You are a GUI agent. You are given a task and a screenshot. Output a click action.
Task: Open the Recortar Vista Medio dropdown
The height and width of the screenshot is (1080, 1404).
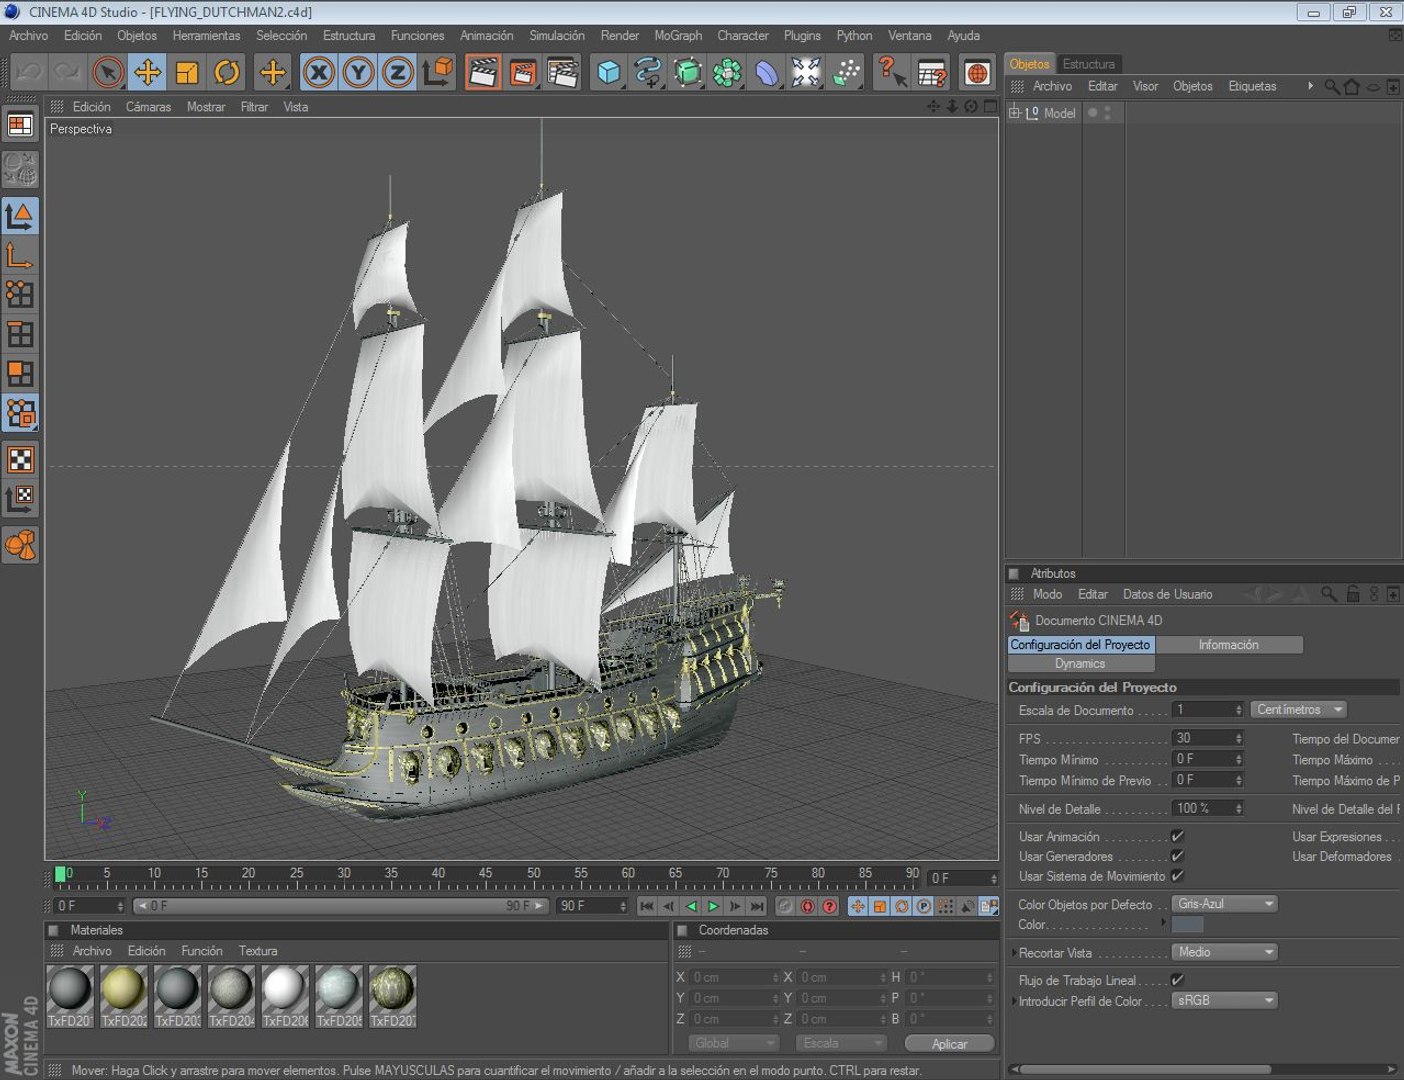1225,952
